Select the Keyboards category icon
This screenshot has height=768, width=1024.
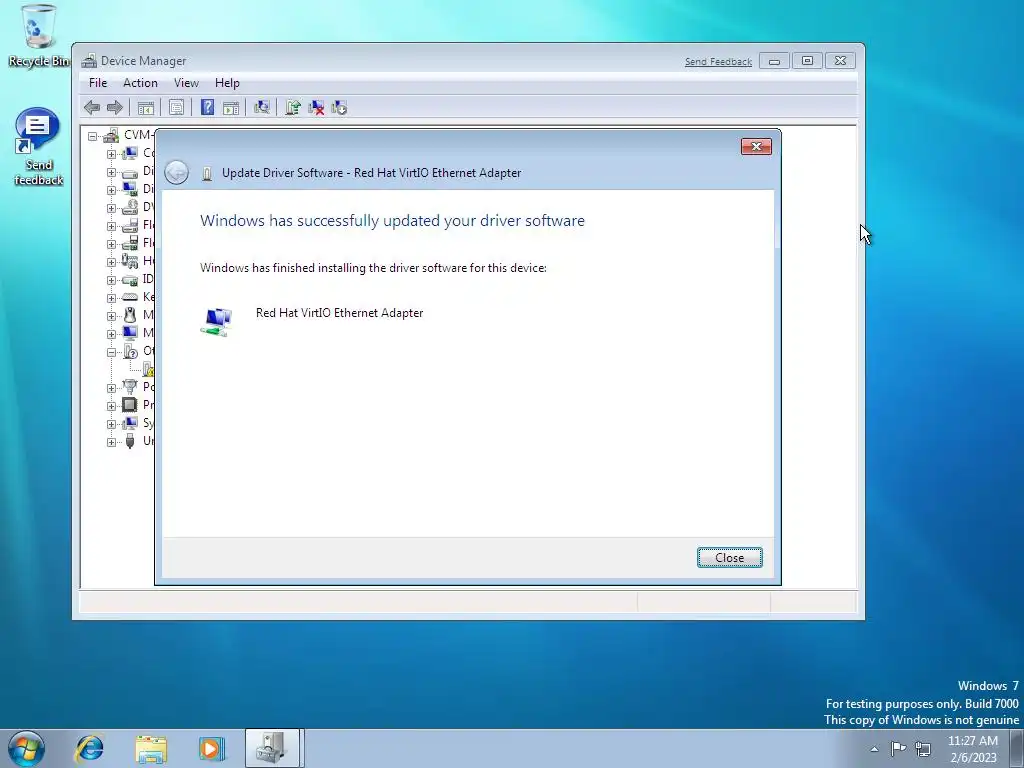point(130,297)
